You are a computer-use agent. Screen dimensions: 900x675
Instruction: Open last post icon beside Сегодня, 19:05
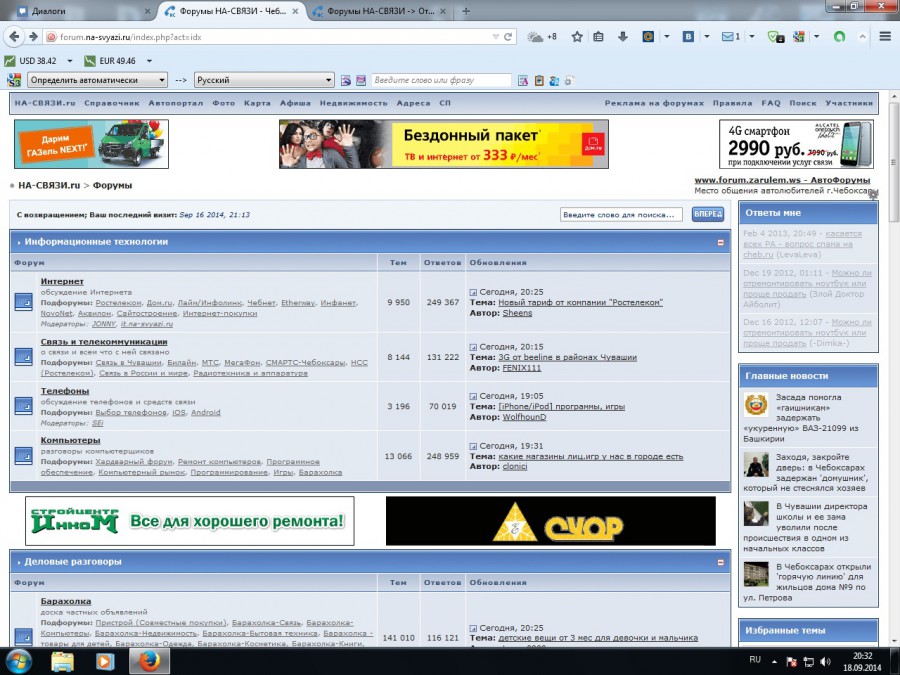474,397
